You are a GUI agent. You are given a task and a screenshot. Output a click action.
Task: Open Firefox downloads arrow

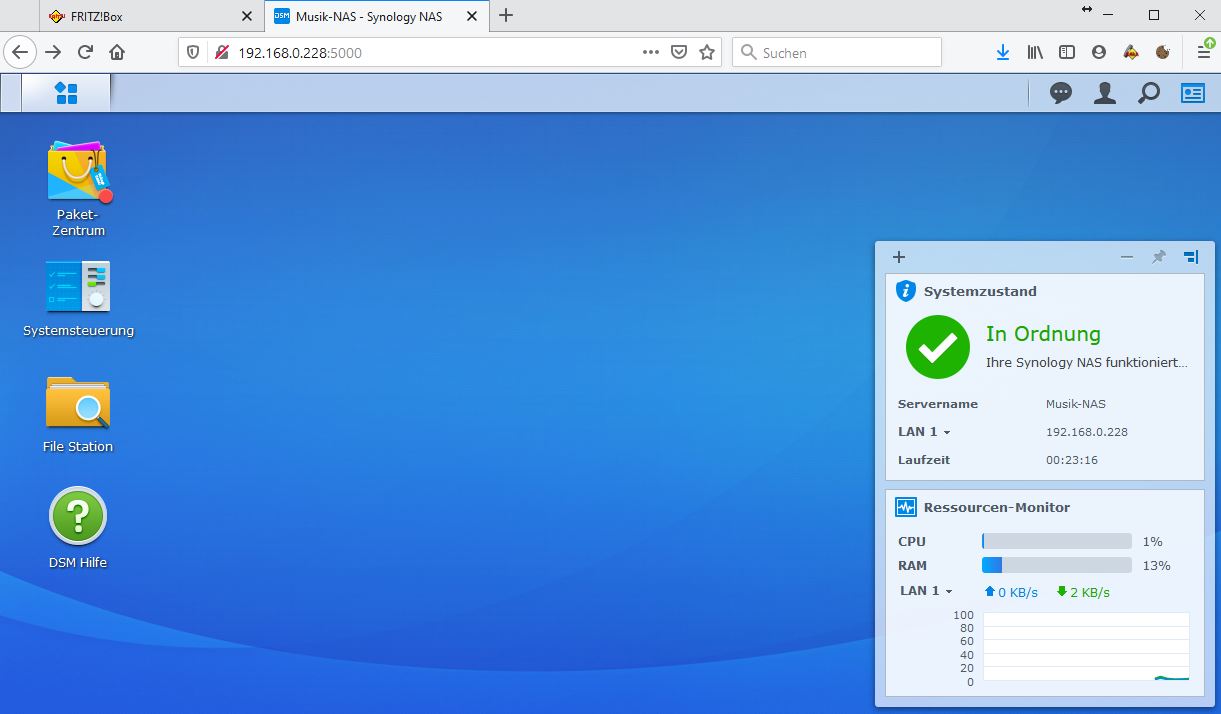click(x=1003, y=52)
